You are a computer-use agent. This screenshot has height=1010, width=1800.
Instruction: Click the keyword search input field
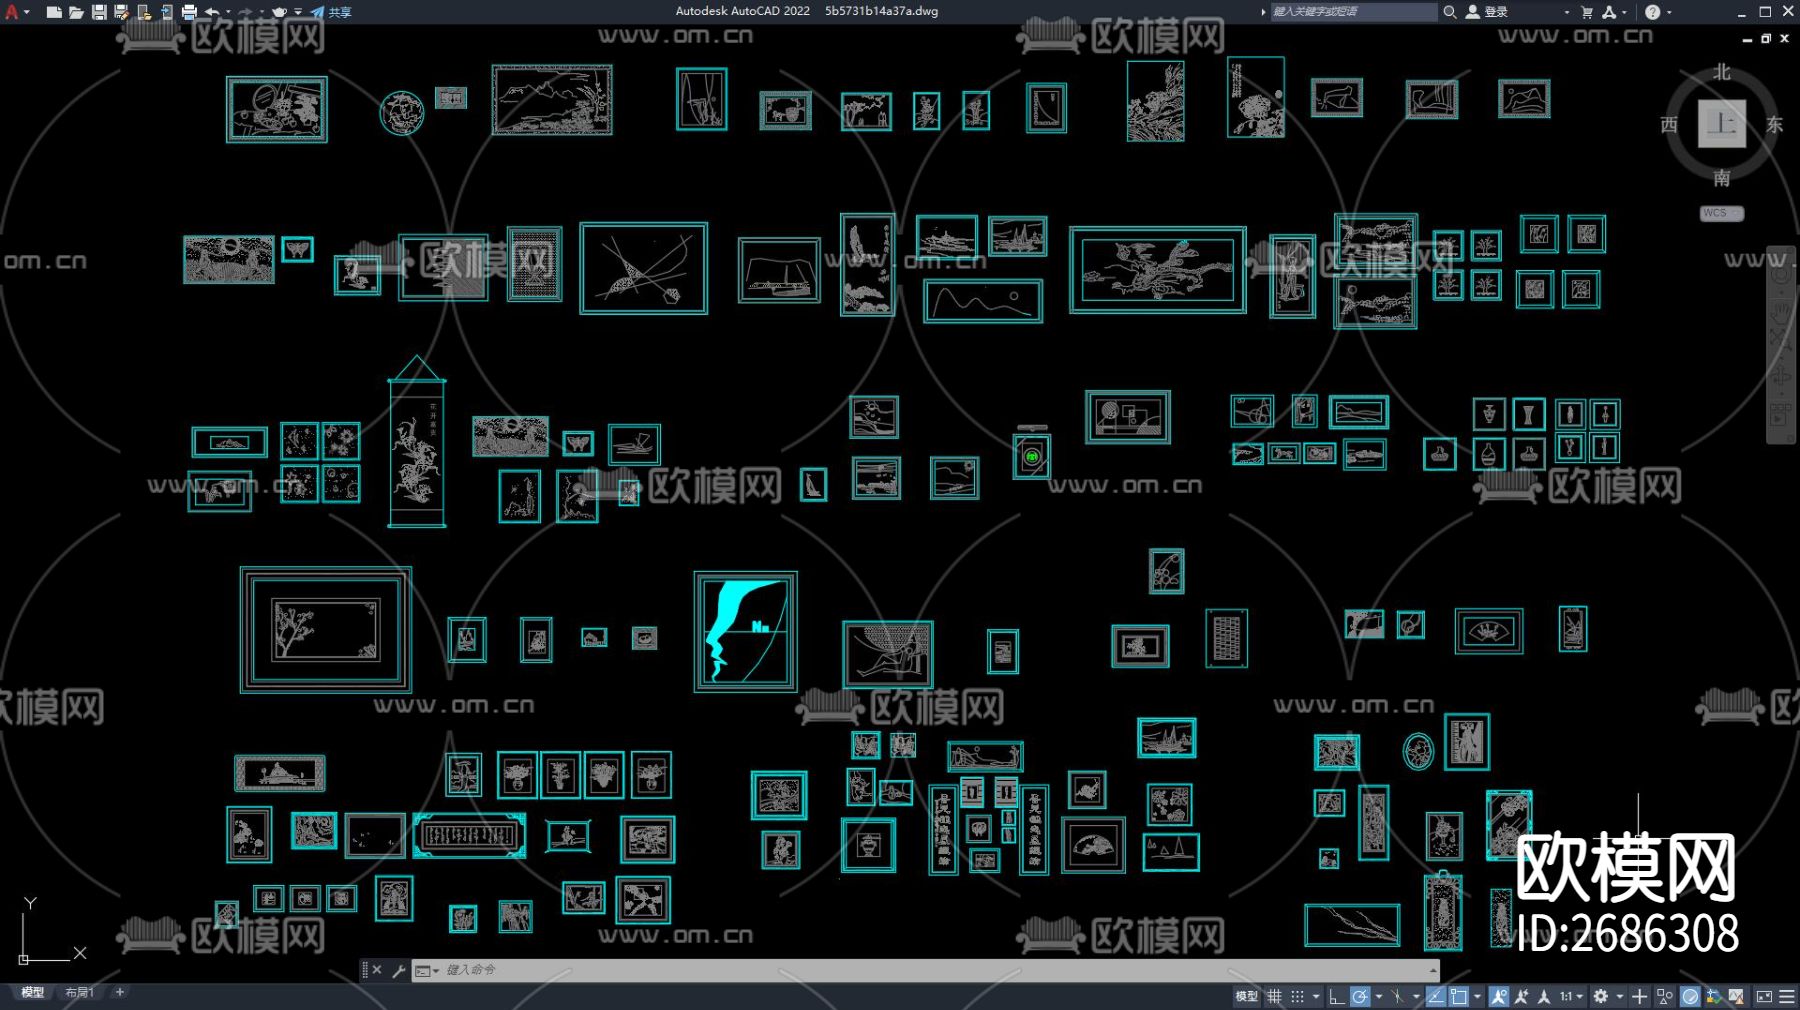click(x=1353, y=12)
